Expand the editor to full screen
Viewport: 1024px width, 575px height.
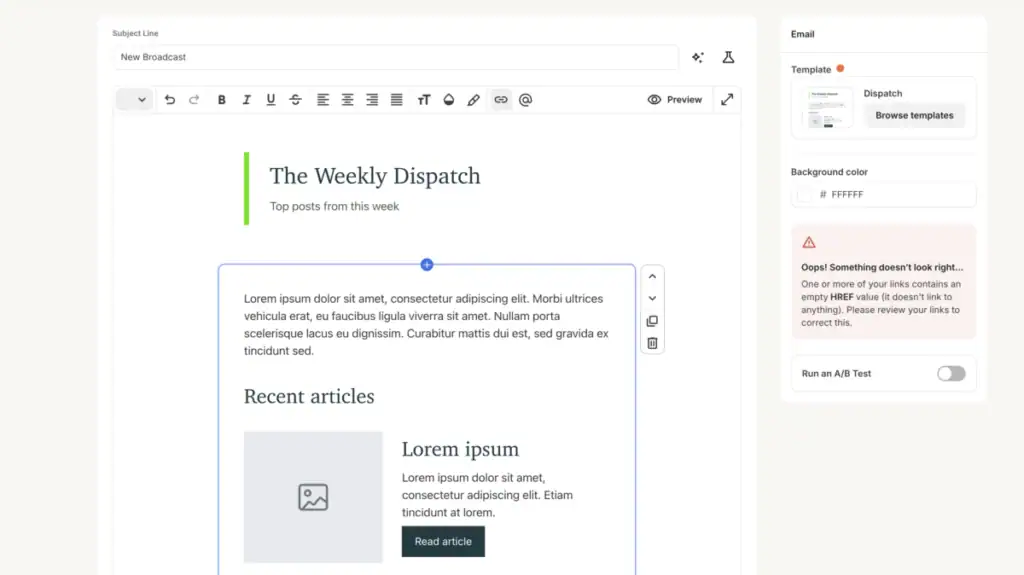coord(727,100)
